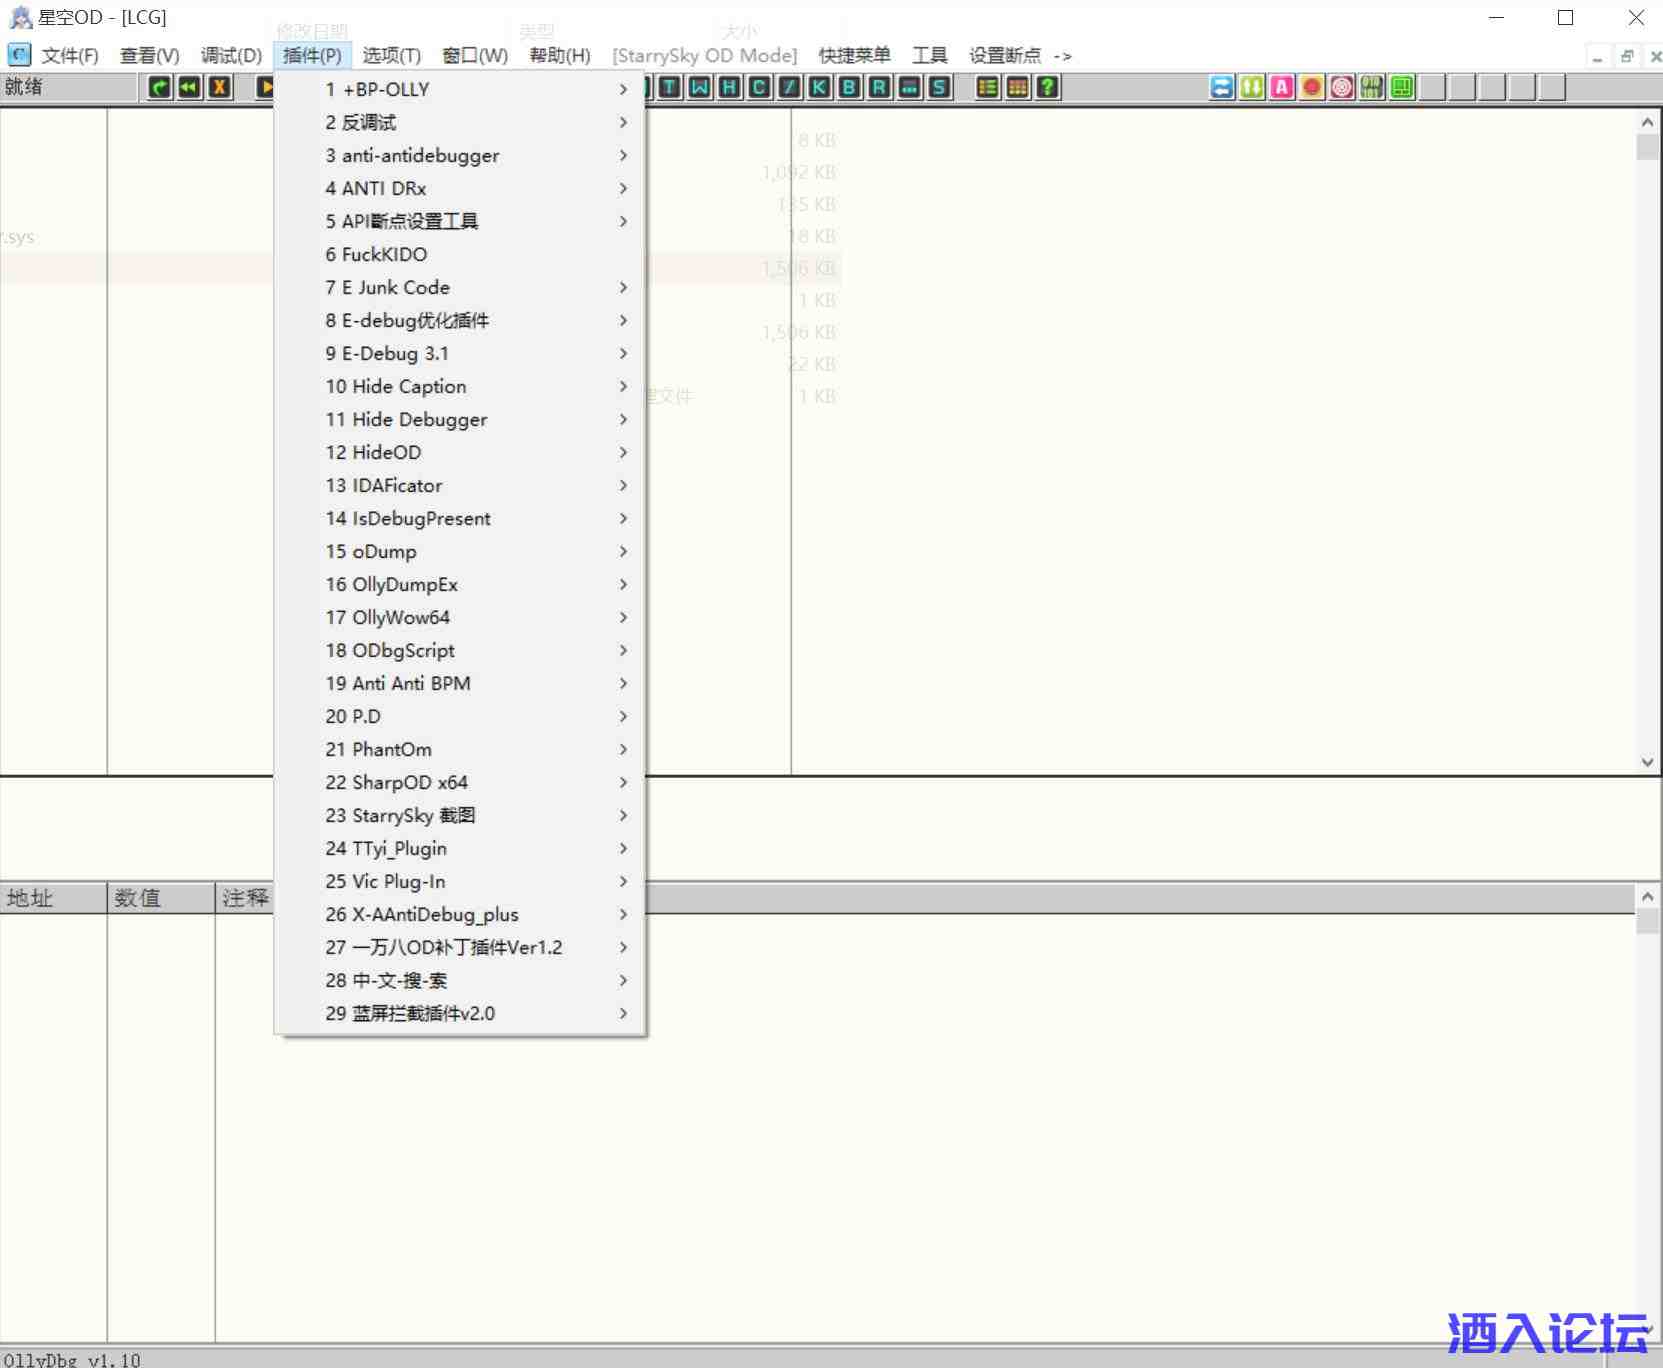Click the blue swap arrows toolbar icon
This screenshot has width=1663, height=1368.
(1222, 88)
